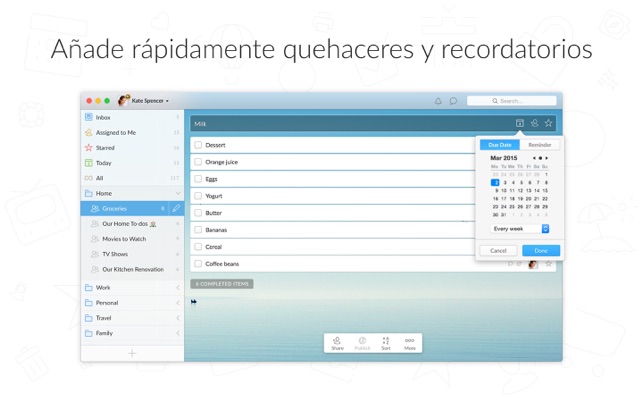
Task: Go to previous month in the calendar
Action: tap(534, 158)
